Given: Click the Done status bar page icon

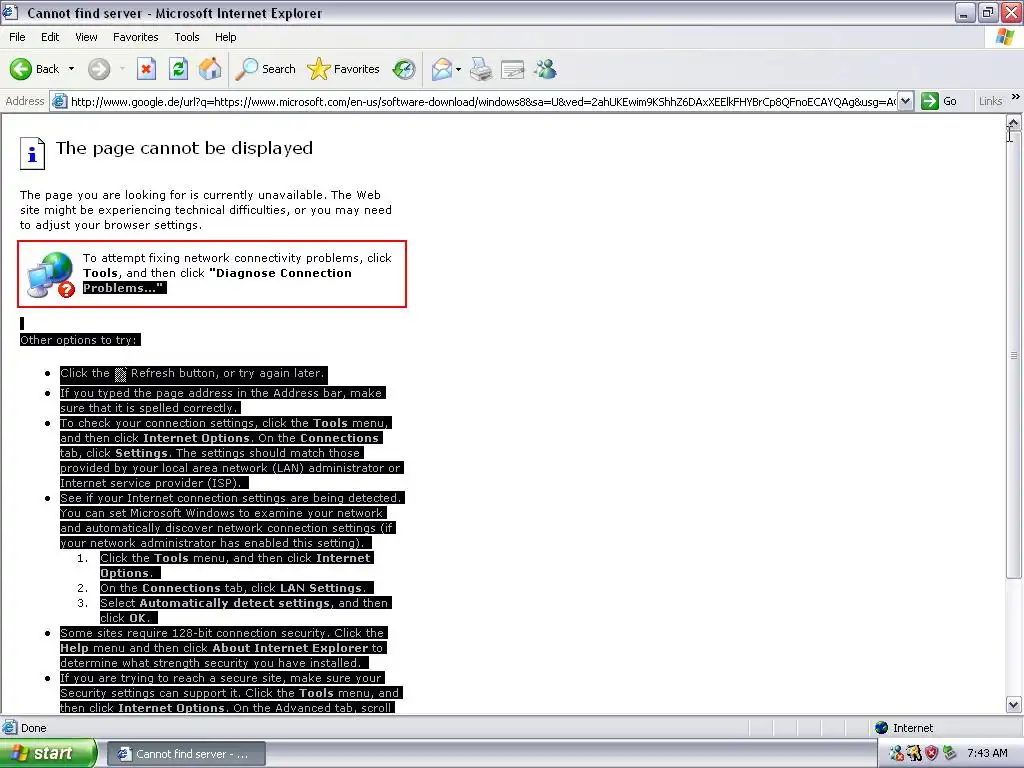Looking at the screenshot, I should tap(9, 728).
